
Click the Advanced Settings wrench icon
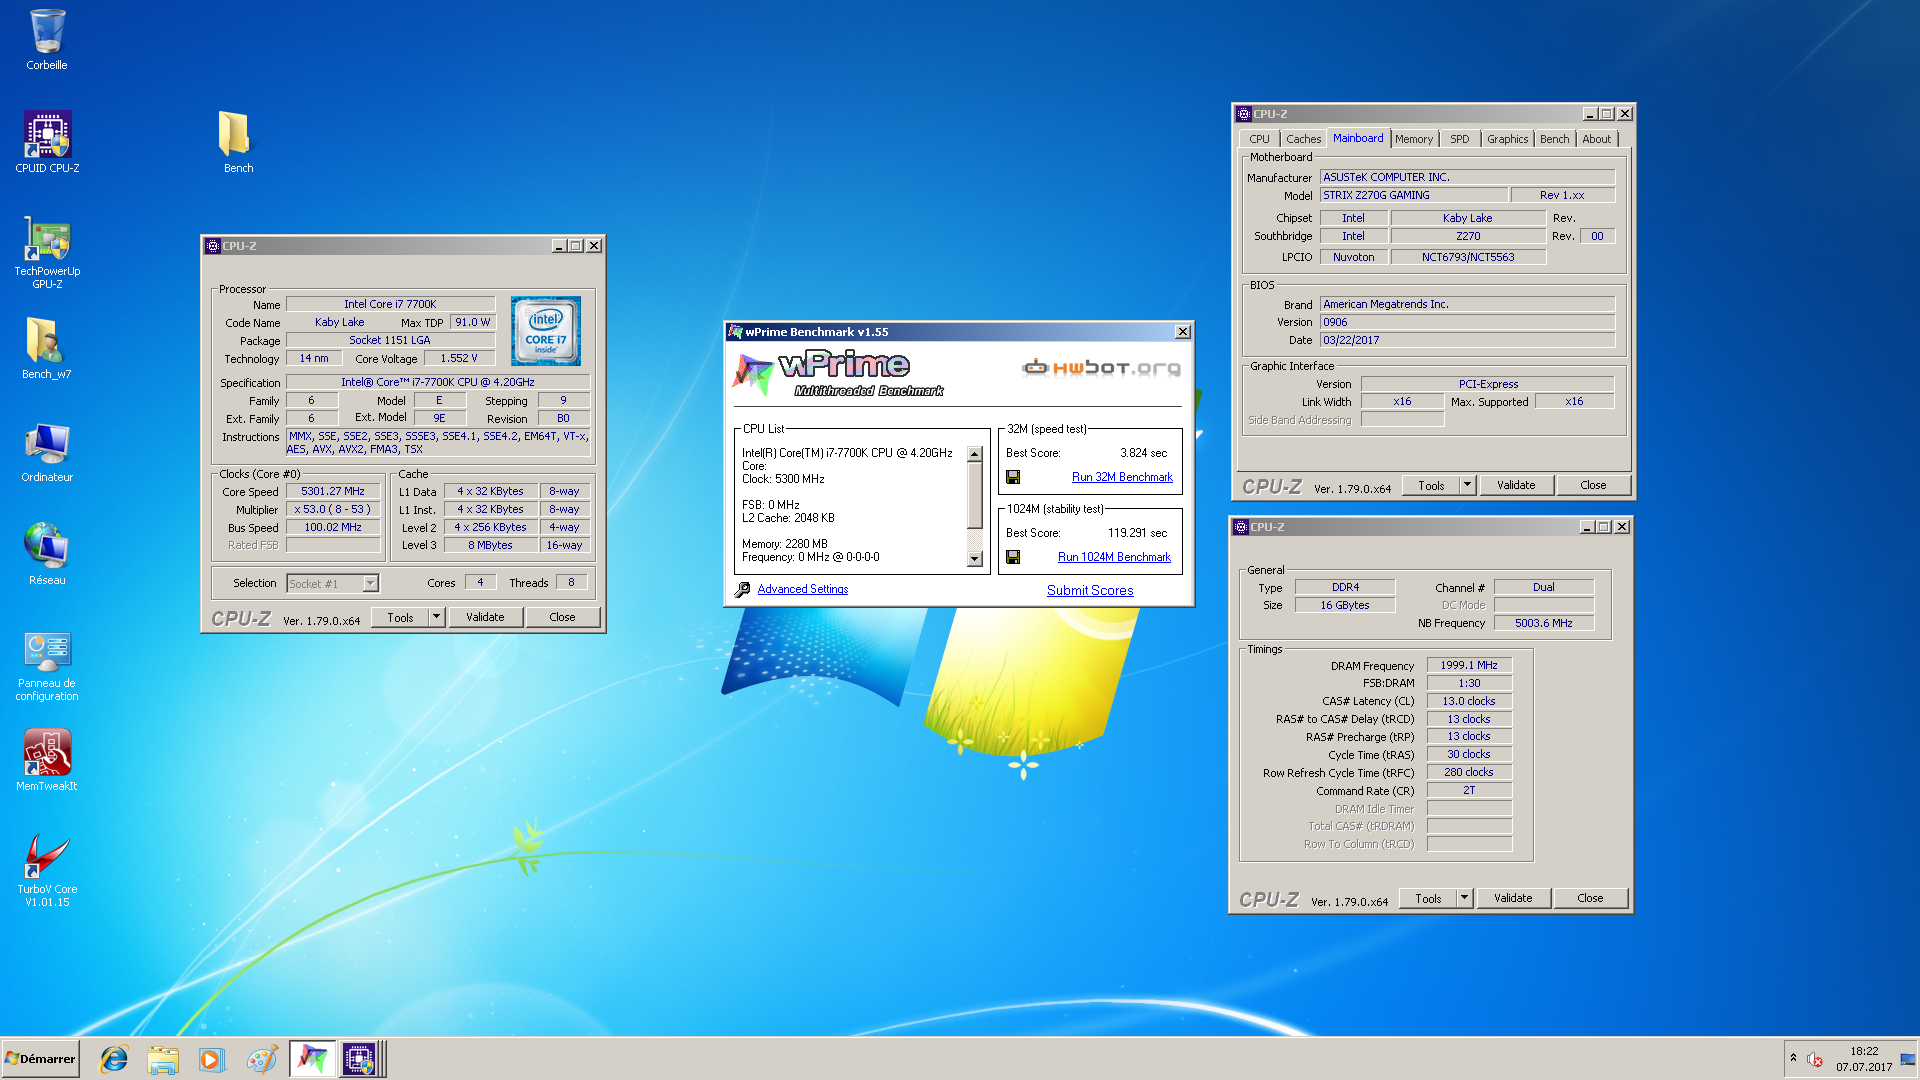tap(742, 590)
